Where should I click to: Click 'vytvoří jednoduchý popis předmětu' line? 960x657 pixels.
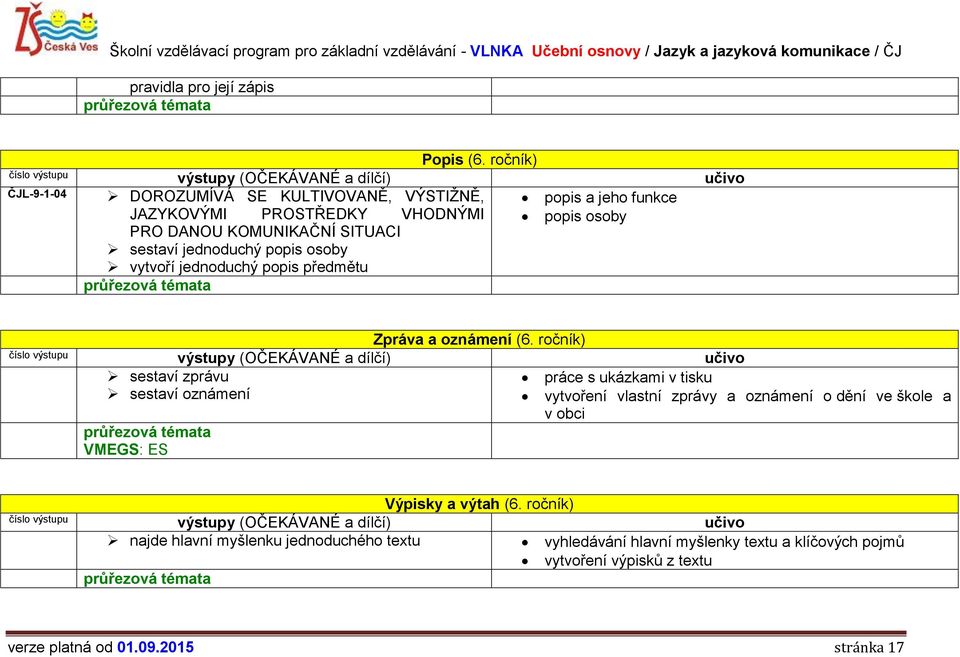pos(249,268)
